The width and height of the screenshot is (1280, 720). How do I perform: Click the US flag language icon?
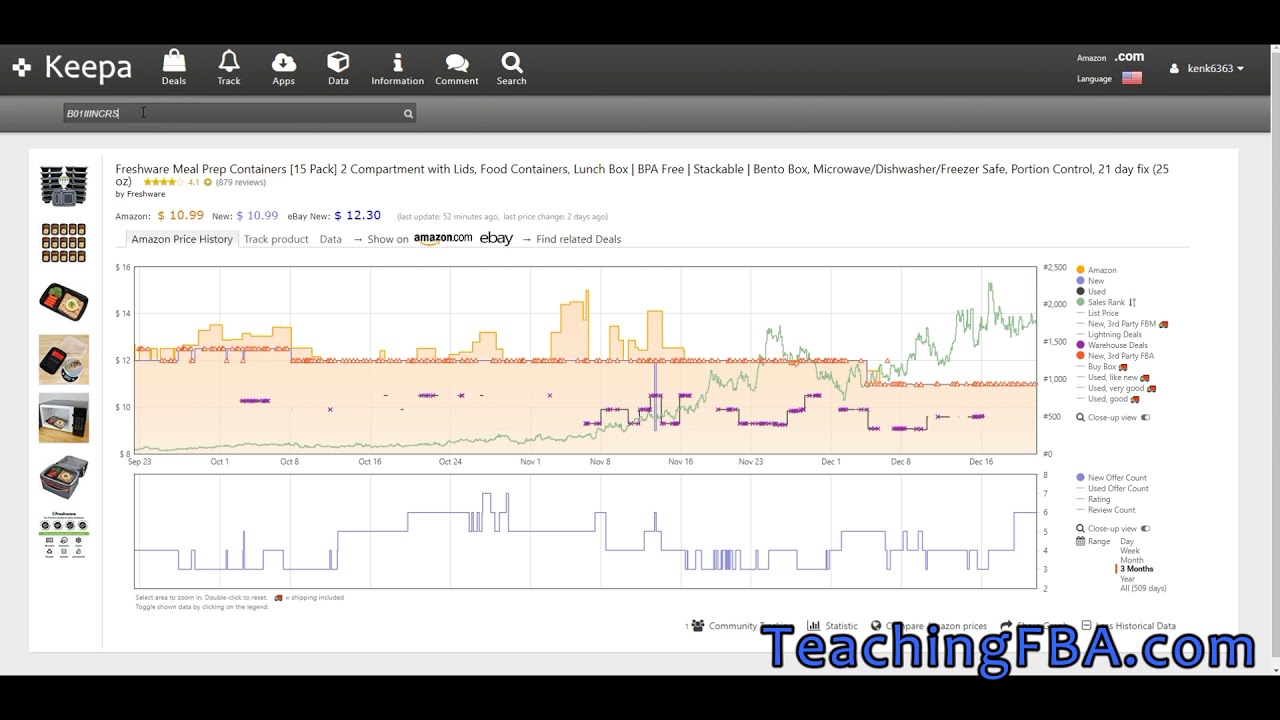point(1132,78)
